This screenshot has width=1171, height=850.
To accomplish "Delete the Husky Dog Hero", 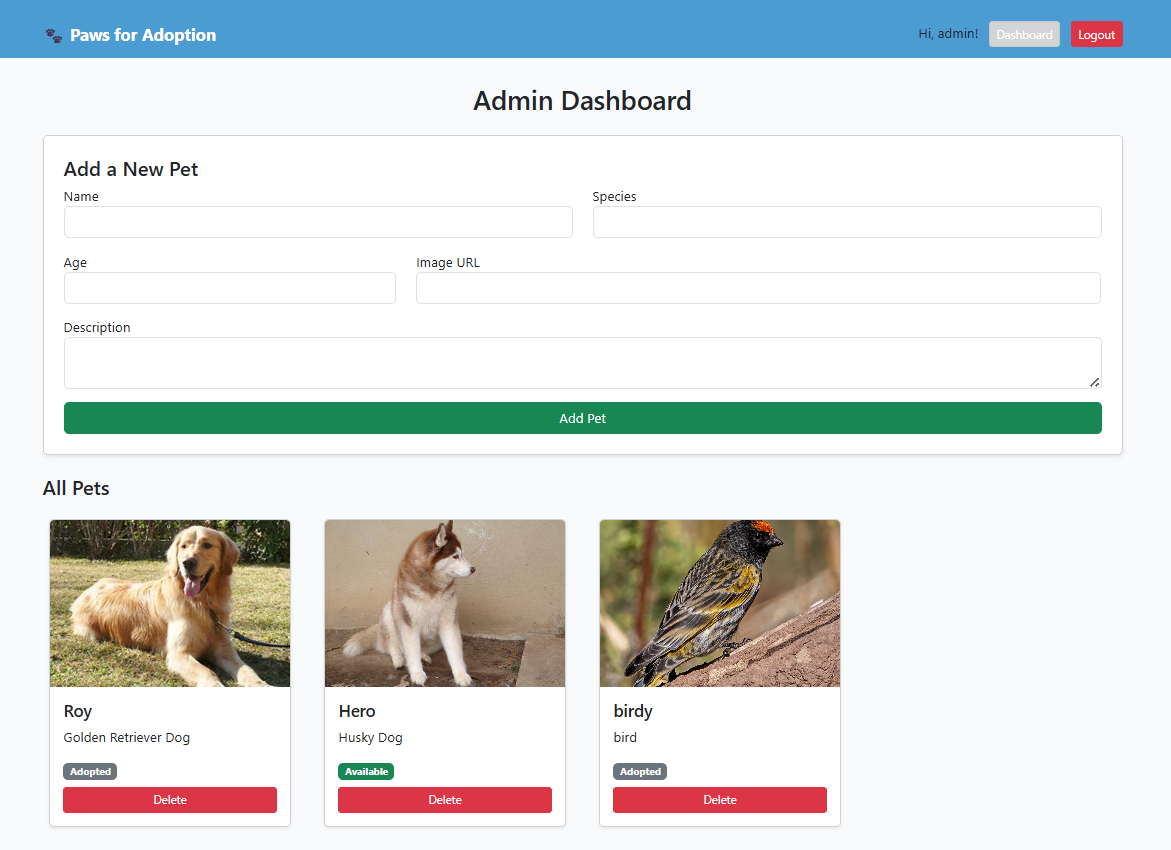I will (445, 800).
